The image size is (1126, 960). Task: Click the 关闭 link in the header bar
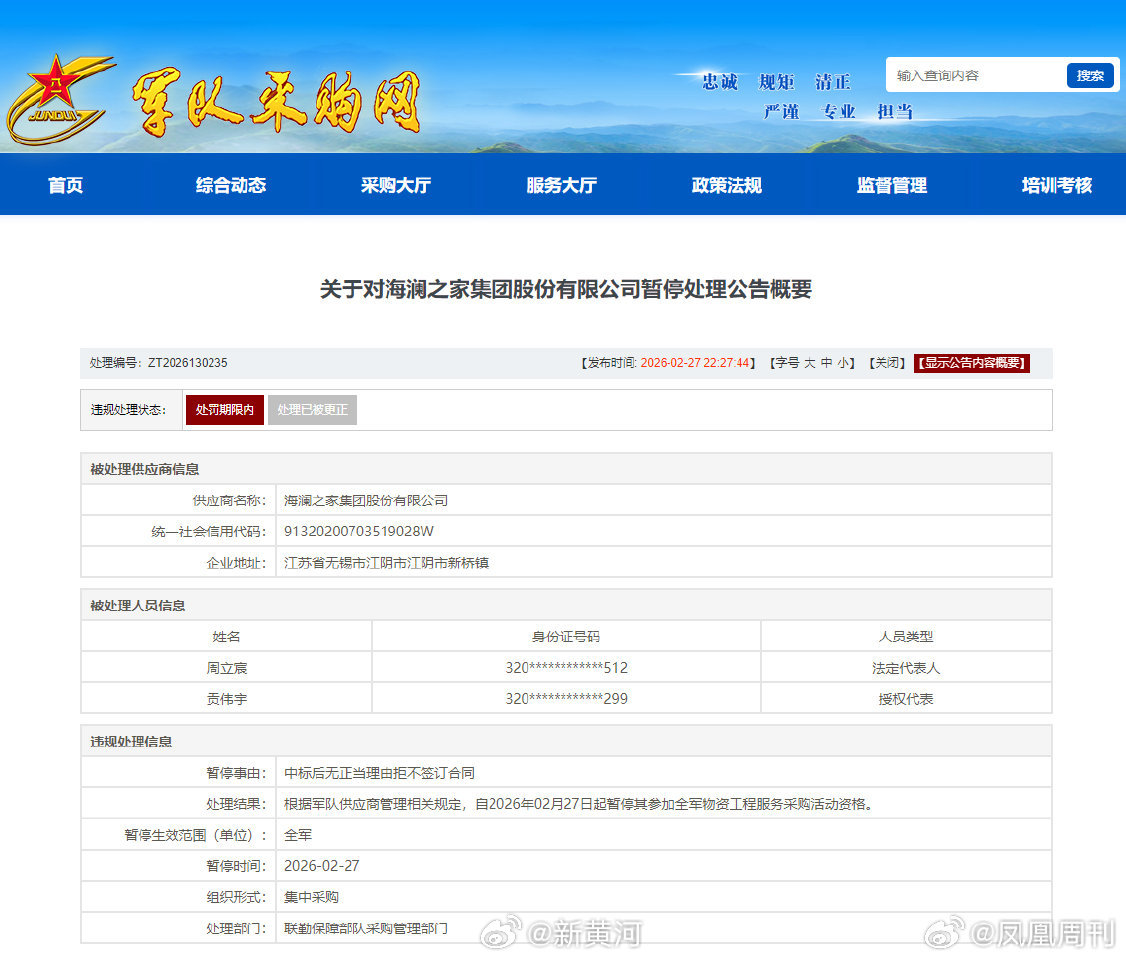(886, 363)
